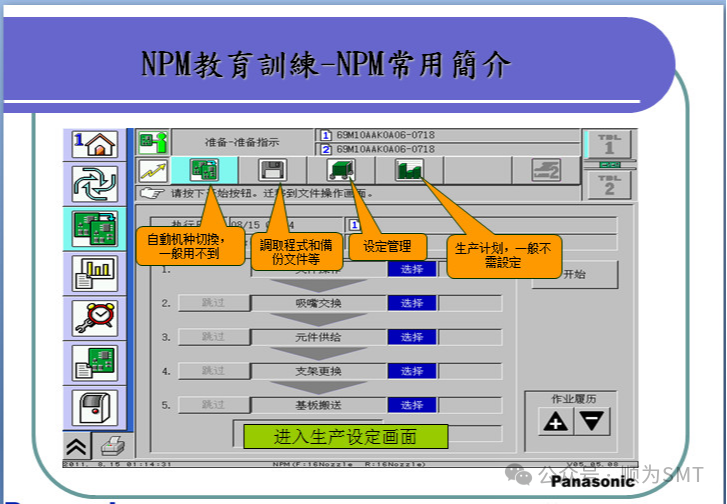The height and width of the screenshot is (504, 727).
Task: Open the green cart setting management icon
Action: point(342,170)
